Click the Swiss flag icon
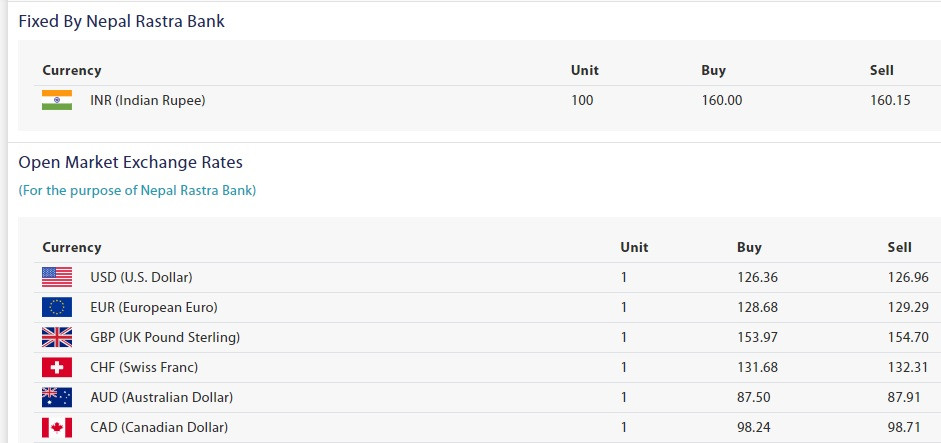 [57, 367]
